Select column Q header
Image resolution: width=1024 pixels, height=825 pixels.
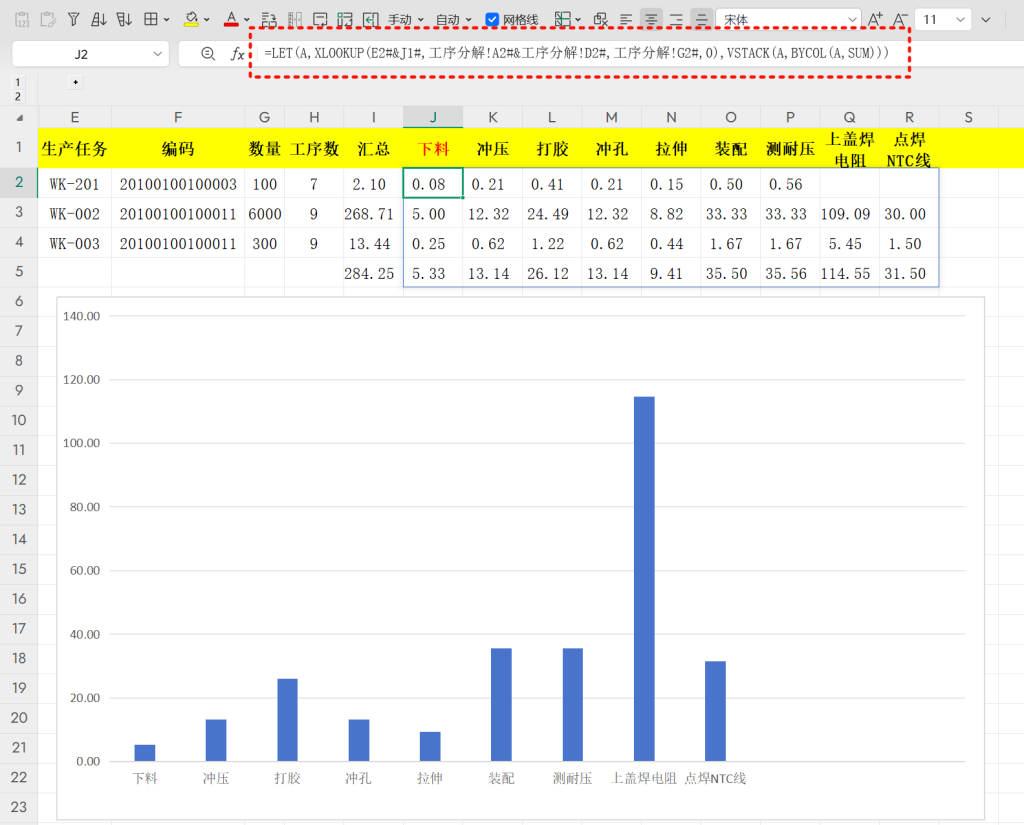pos(849,117)
